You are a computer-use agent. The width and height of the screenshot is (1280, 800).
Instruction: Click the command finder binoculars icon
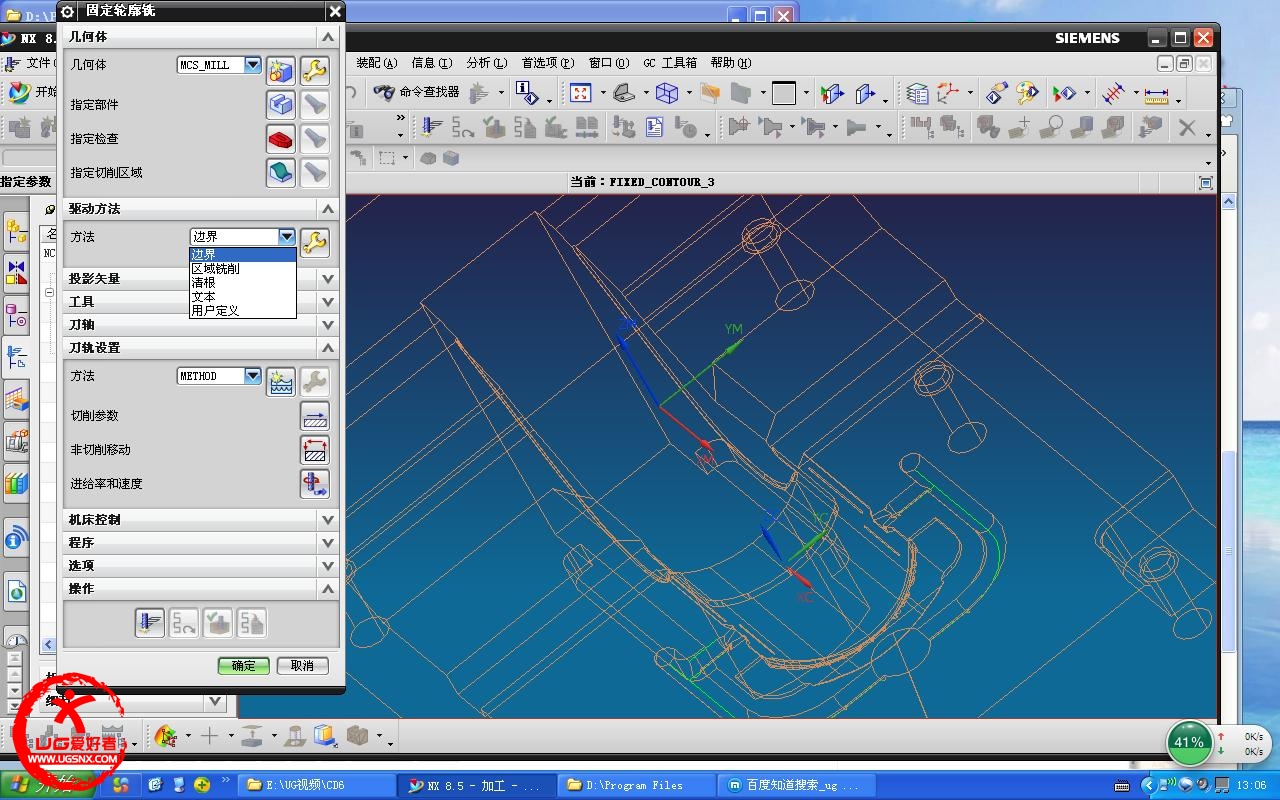pyautogui.click(x=384, y=93)
